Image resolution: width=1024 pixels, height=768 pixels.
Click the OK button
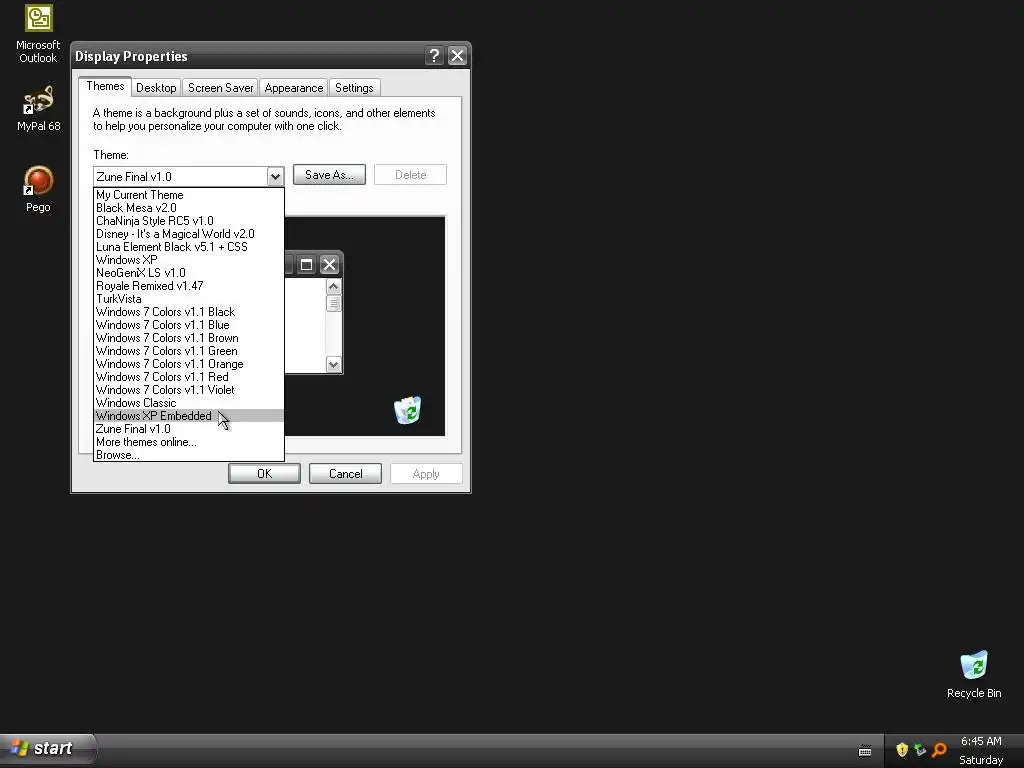coord(264,473)
